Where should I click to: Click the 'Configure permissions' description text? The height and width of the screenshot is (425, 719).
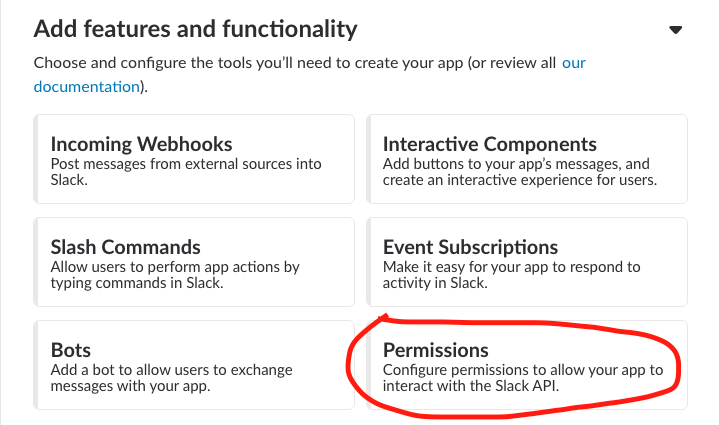pos(523,378)
